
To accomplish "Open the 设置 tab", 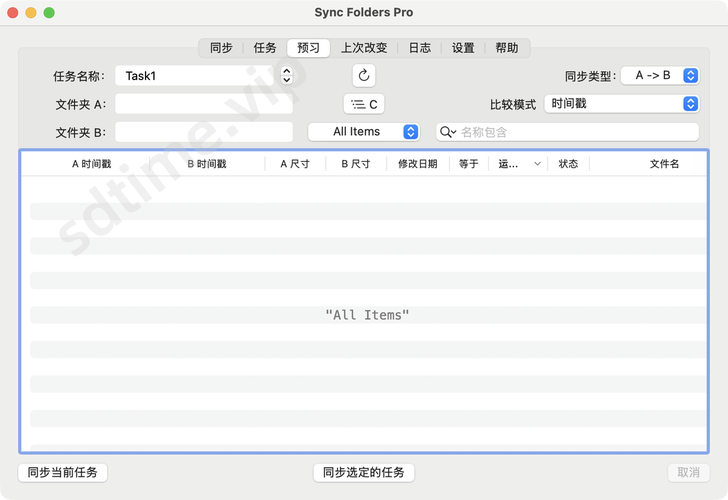I will [463, 48].
